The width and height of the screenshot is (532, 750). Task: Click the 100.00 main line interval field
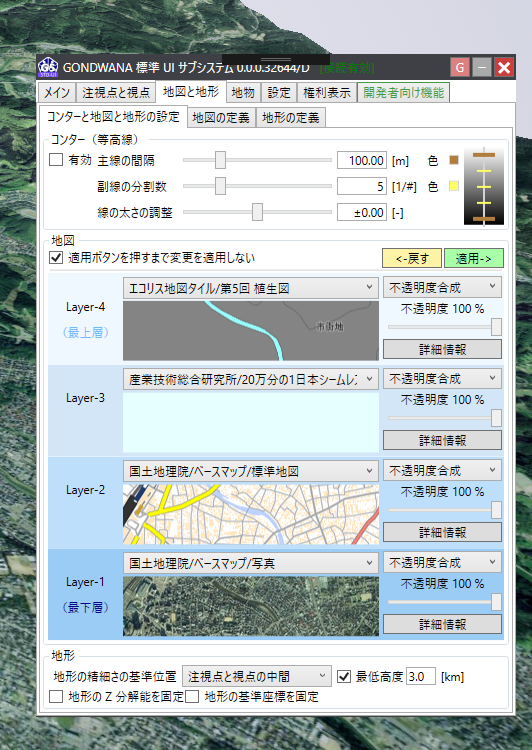(x=362, y=160)
